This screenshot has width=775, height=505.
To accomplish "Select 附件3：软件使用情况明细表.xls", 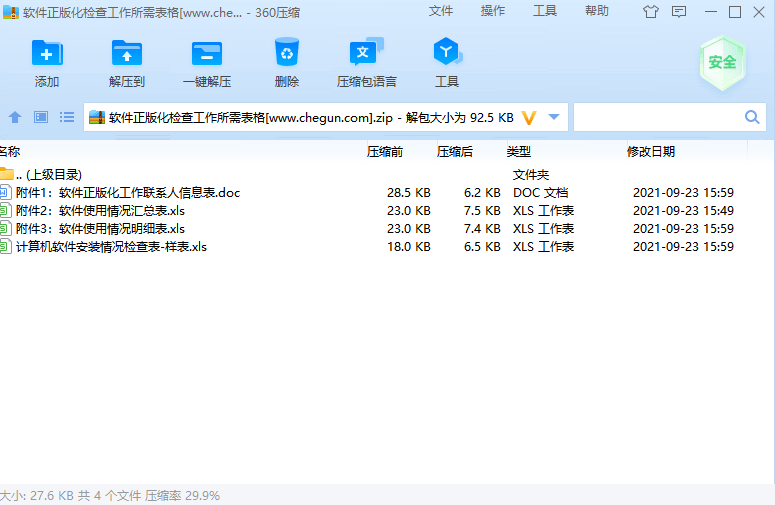I will pos(100,229).
